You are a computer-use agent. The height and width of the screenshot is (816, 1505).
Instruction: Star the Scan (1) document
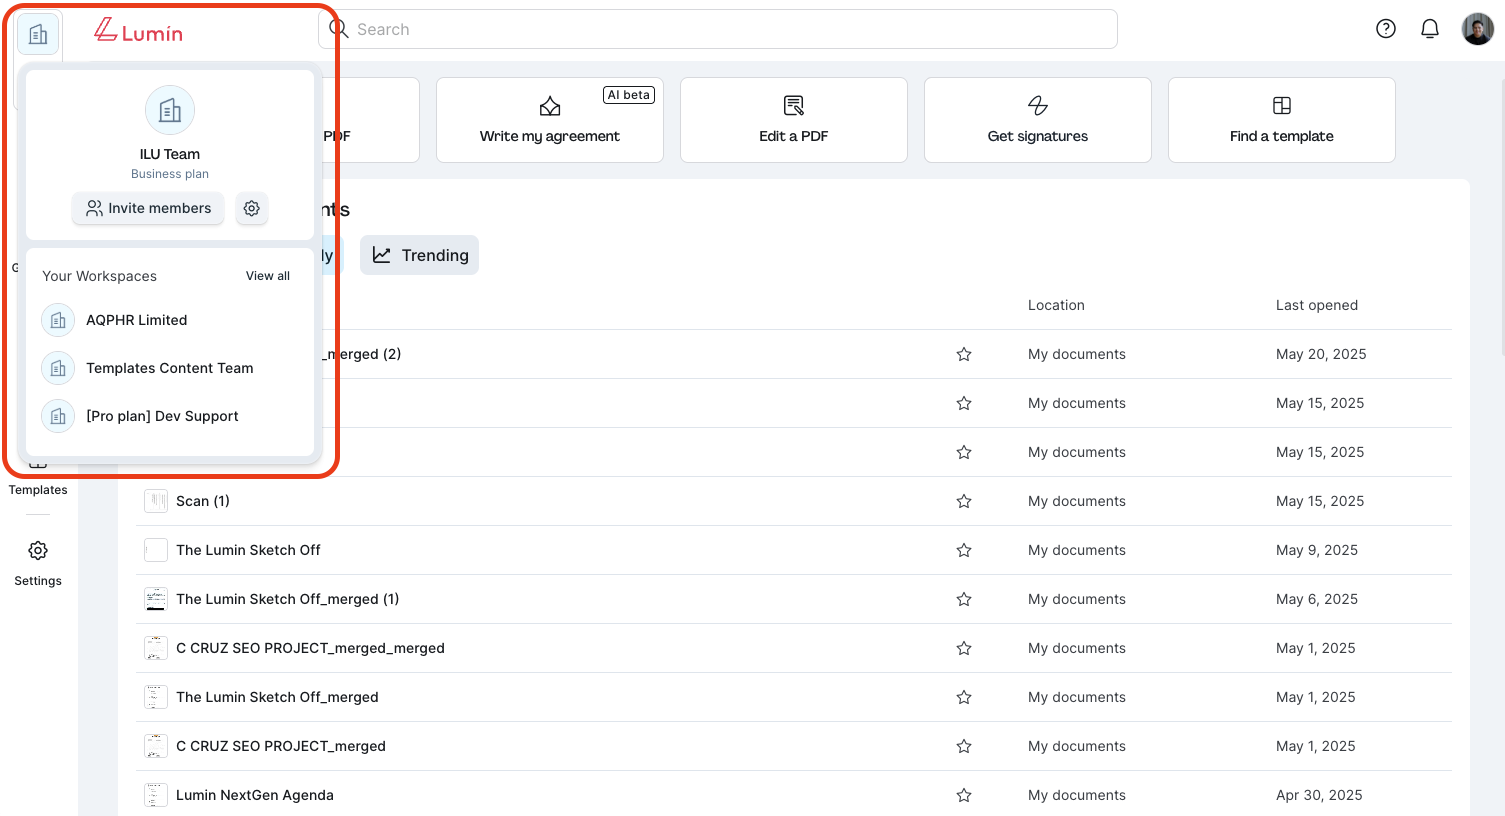(x=964, y=501)
